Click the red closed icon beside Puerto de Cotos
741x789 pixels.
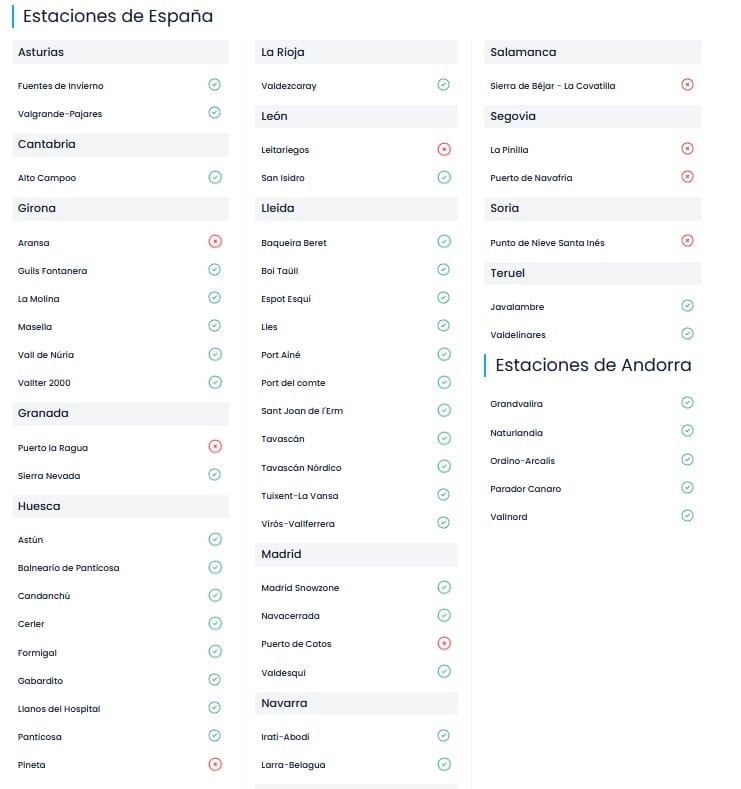click(x=444, y=643)
